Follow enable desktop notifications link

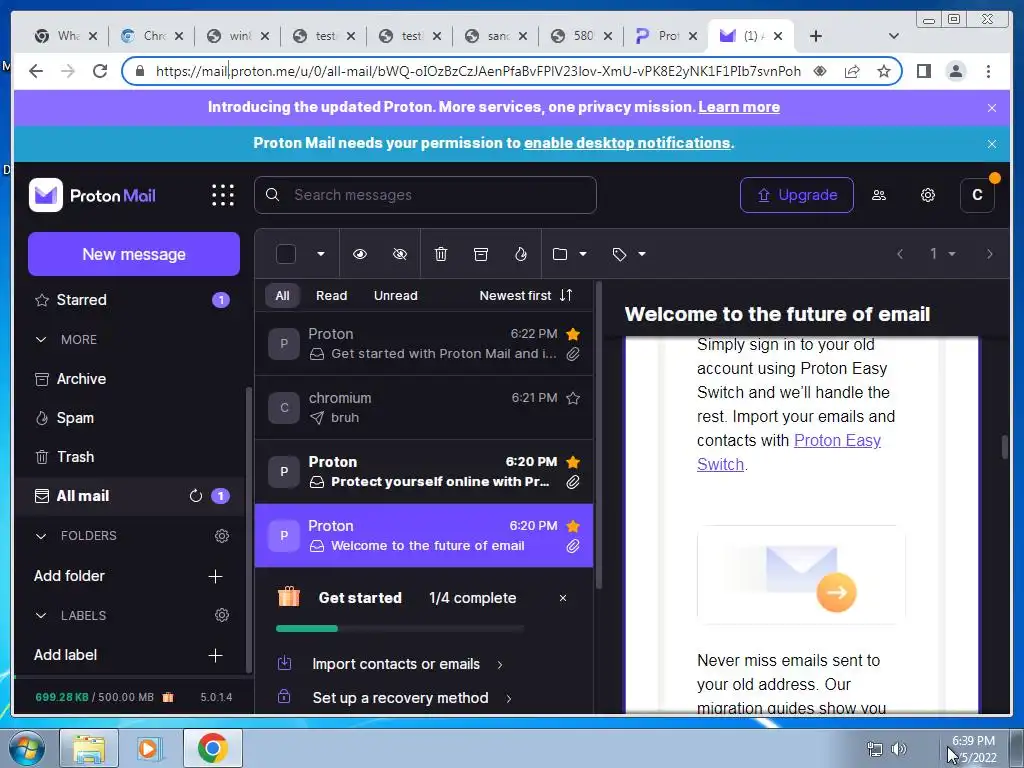(x=626, y=143)
